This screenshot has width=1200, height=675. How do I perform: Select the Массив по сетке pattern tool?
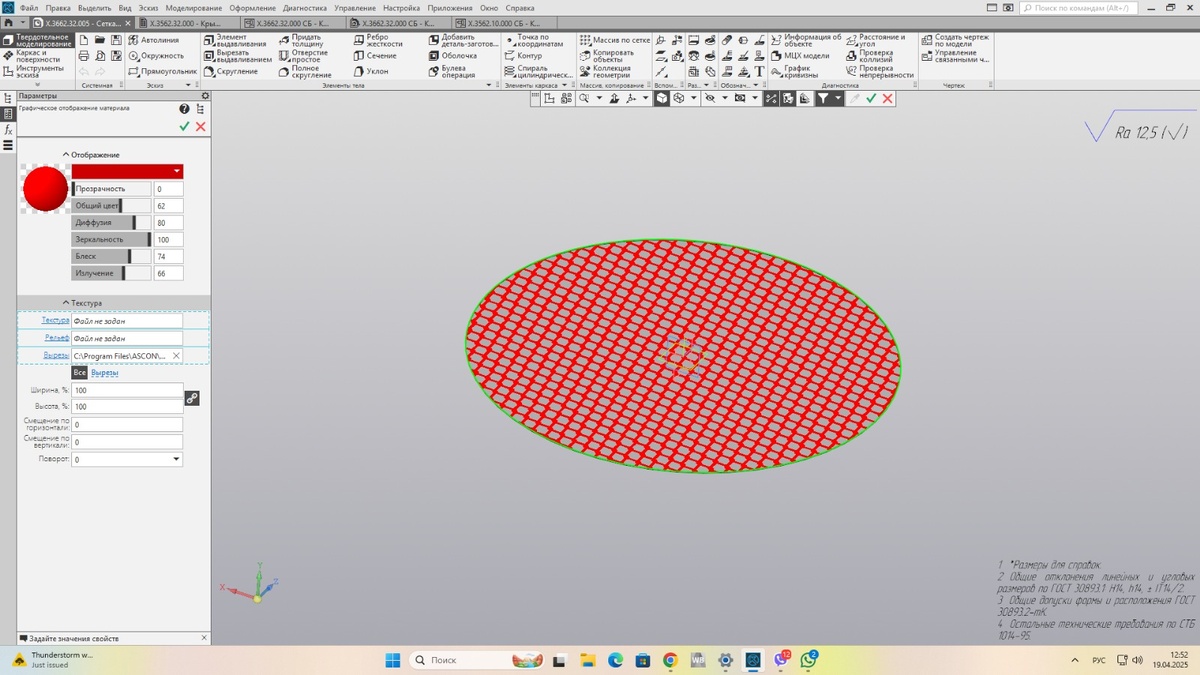click(x=615, y=40)
